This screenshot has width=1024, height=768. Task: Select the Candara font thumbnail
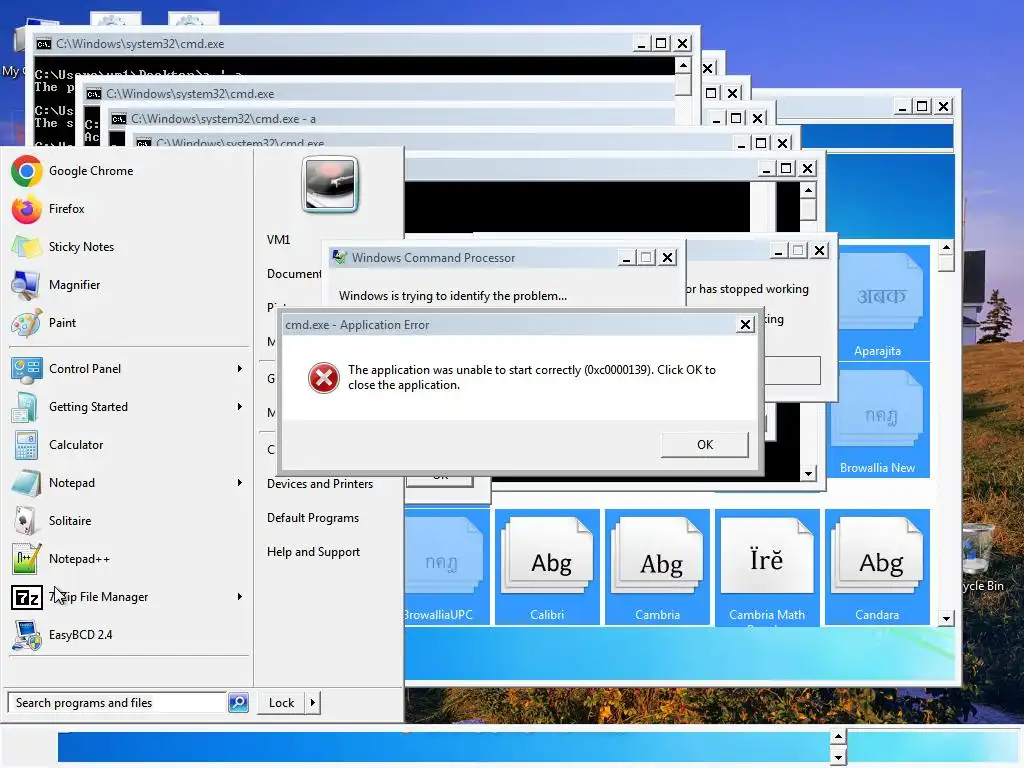point(877,566)
